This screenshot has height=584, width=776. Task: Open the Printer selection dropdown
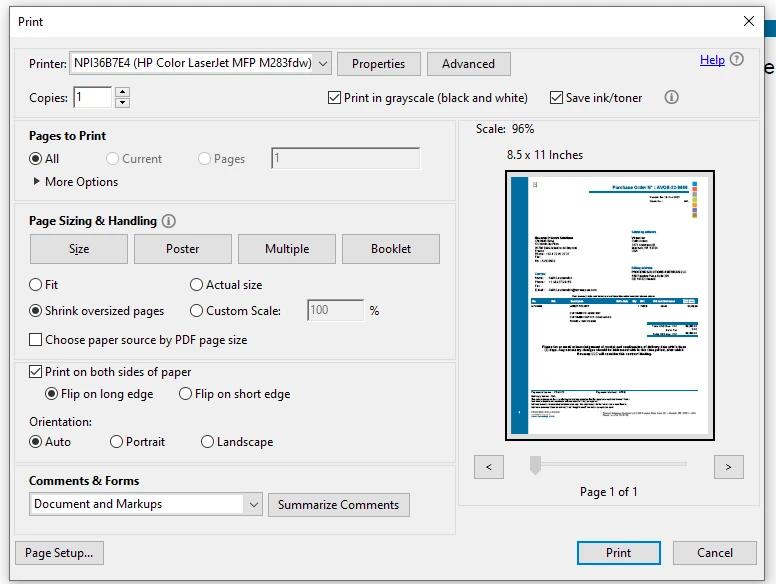(x=200, y=63)
